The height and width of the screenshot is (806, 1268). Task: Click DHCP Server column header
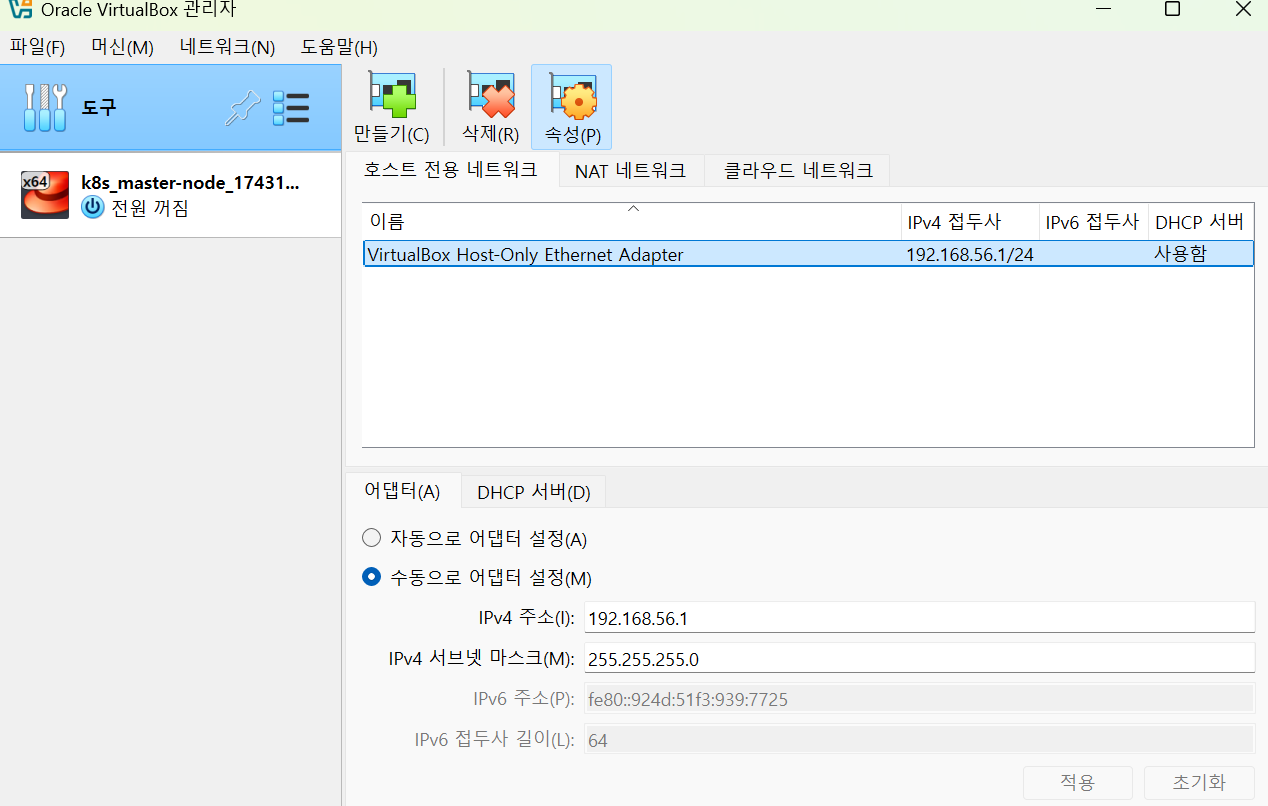click(x=1200, y=222)
